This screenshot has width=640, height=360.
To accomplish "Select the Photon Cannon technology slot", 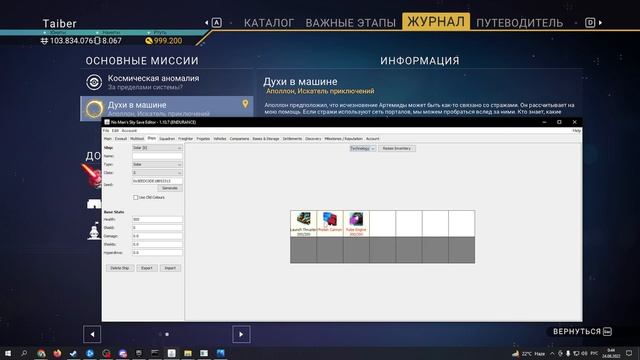I will (x=330, y=223).
